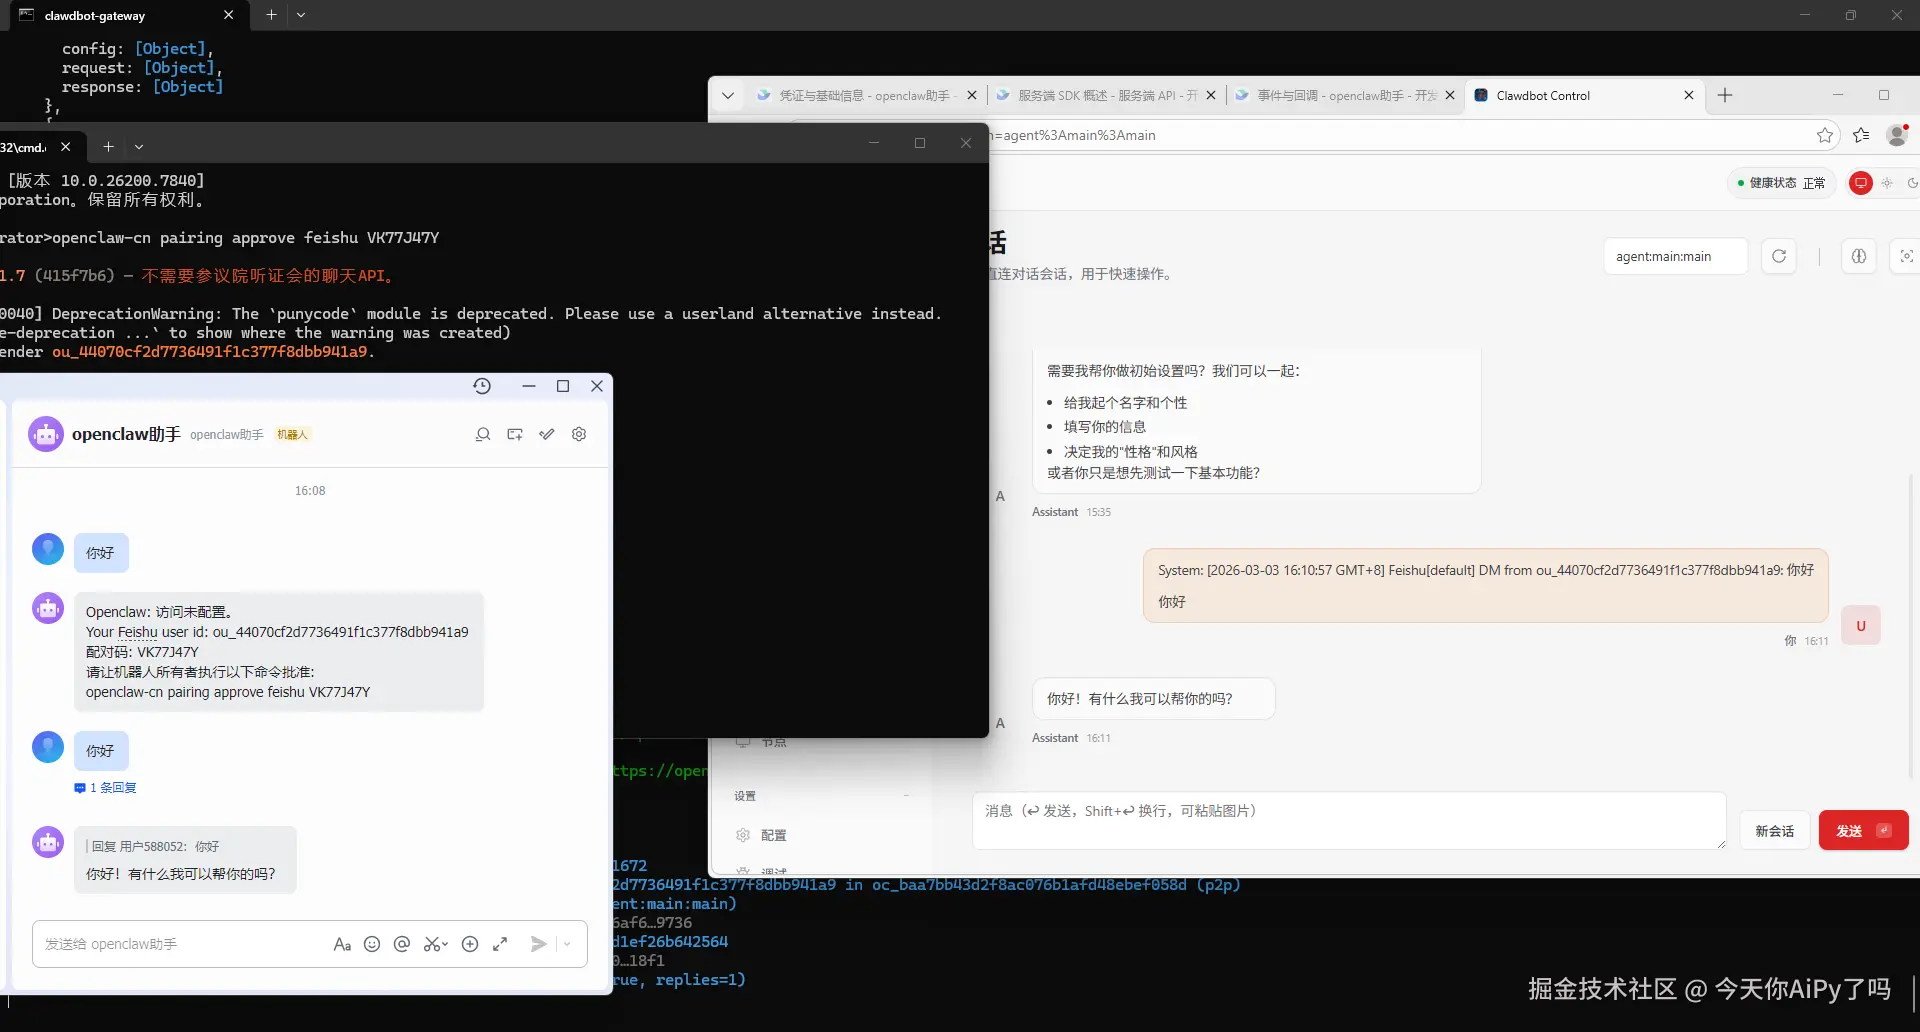Send the message with the Feishu paper-plane icon
This screenshot has height=1032, width=1920.
538,944
